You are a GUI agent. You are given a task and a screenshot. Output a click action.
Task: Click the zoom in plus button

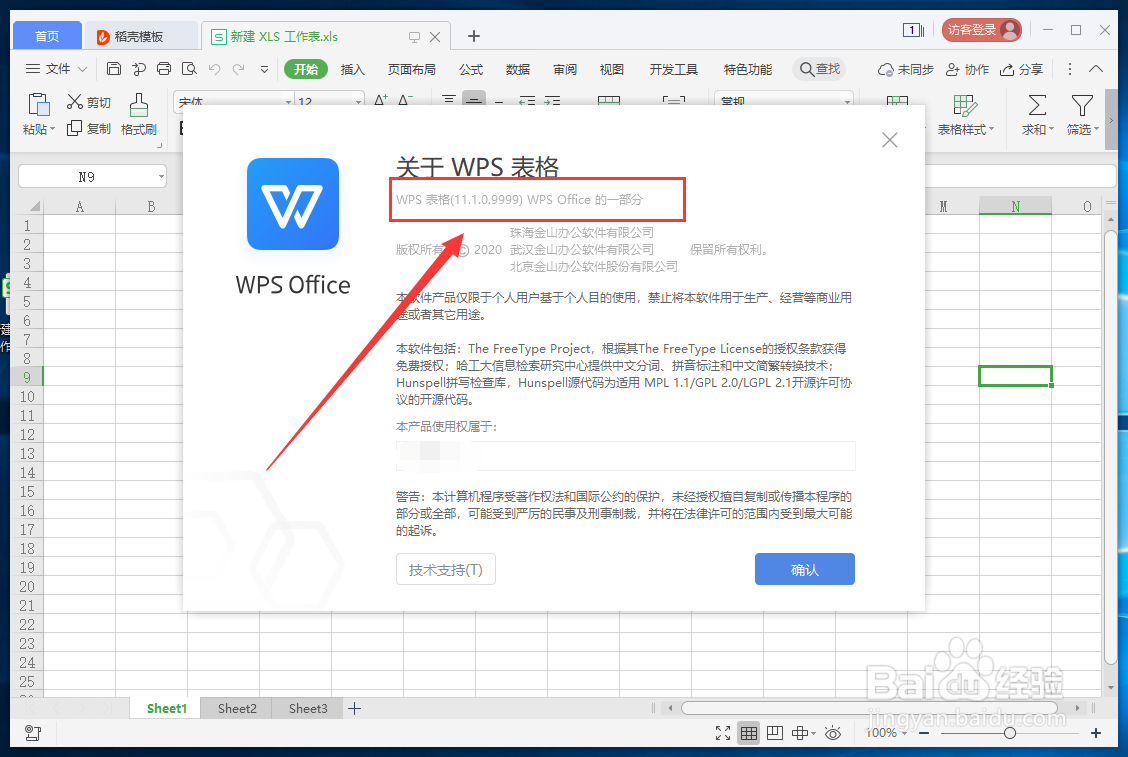pos(1096,733)
